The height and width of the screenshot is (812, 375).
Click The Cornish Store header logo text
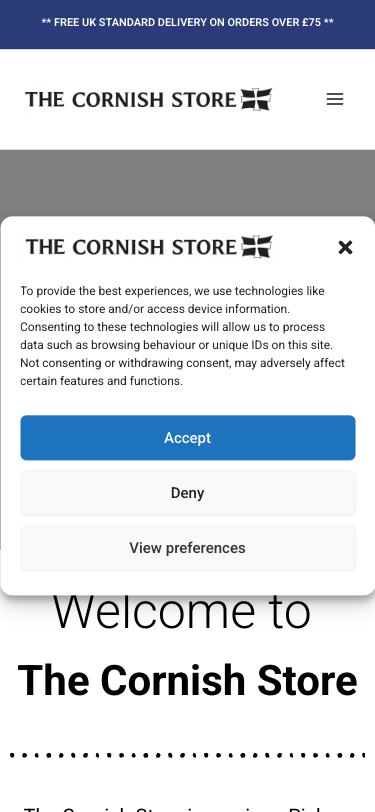131,99
